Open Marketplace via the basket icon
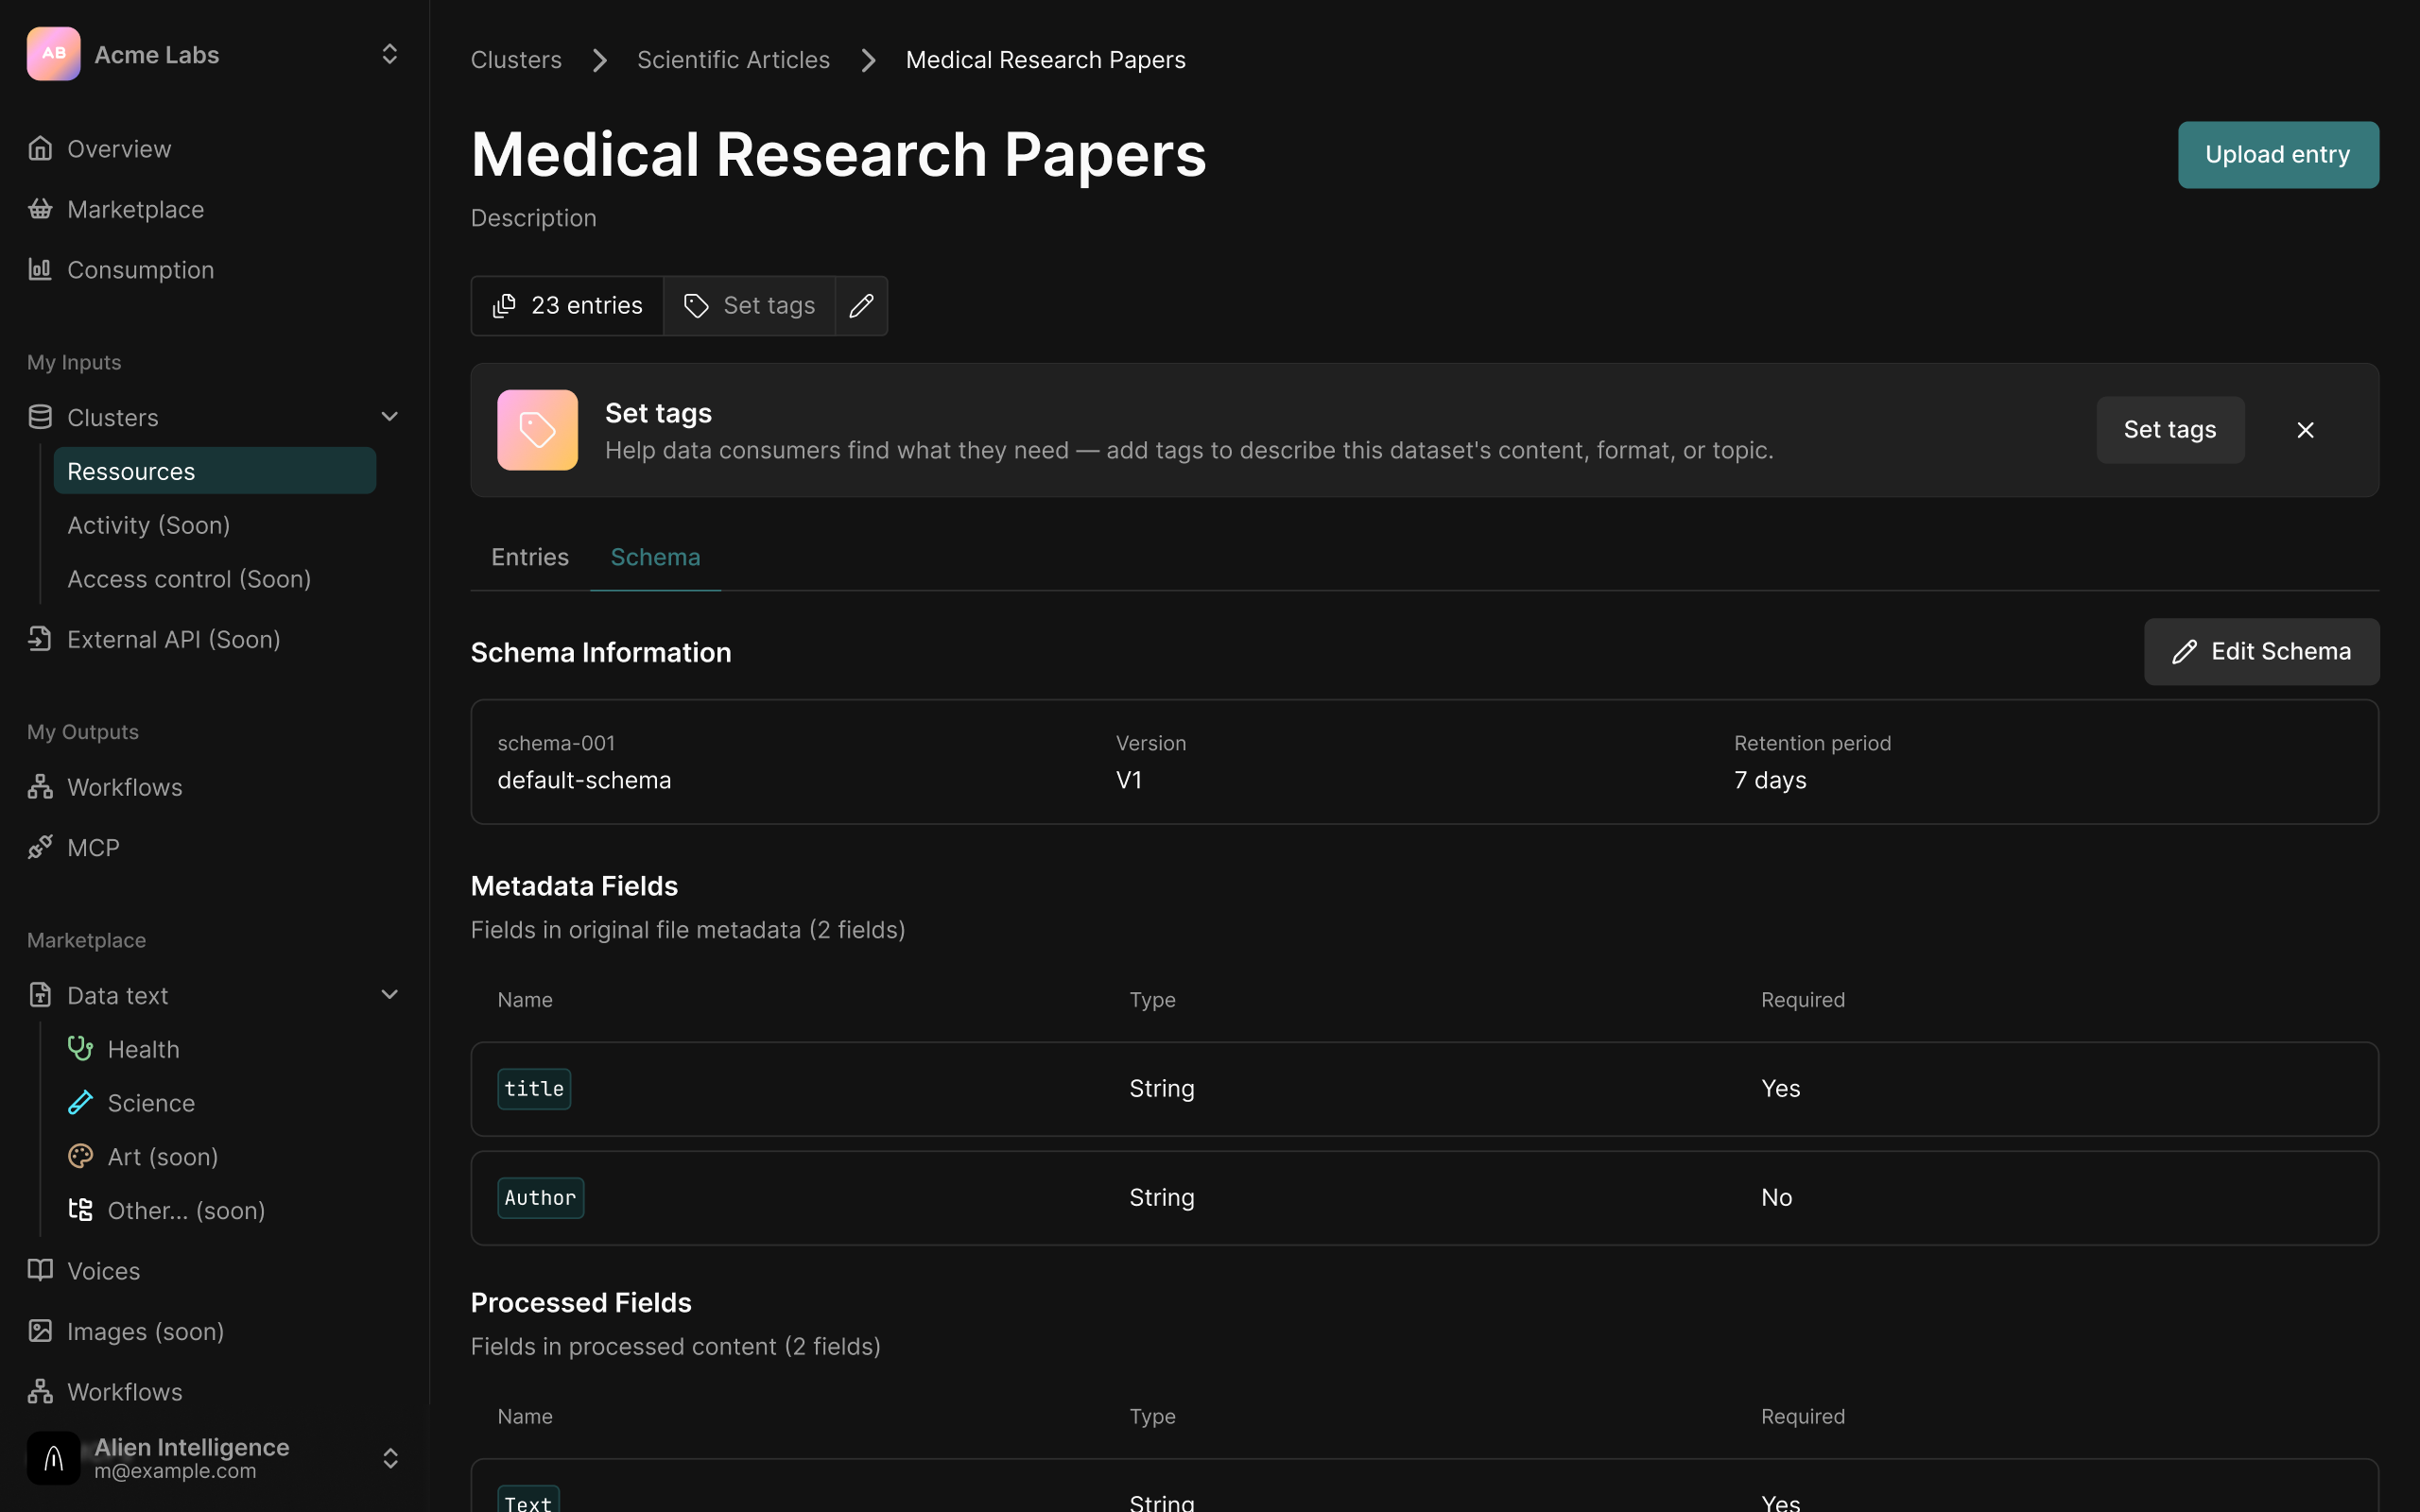The height and width of the screenshot is (1512, 2420). pos(40,209)
